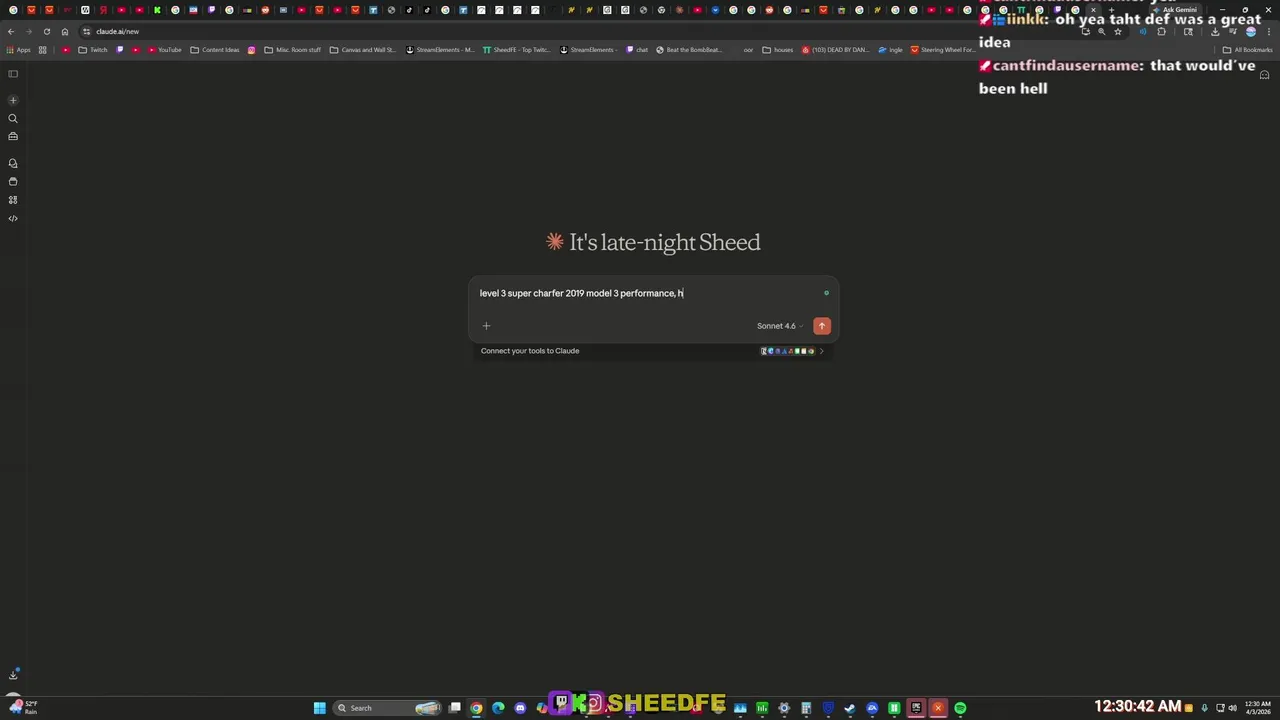Open the Beat the BombBeat bookmark
This screenshot has height=720, width=1280.
[x=689, y=50]
